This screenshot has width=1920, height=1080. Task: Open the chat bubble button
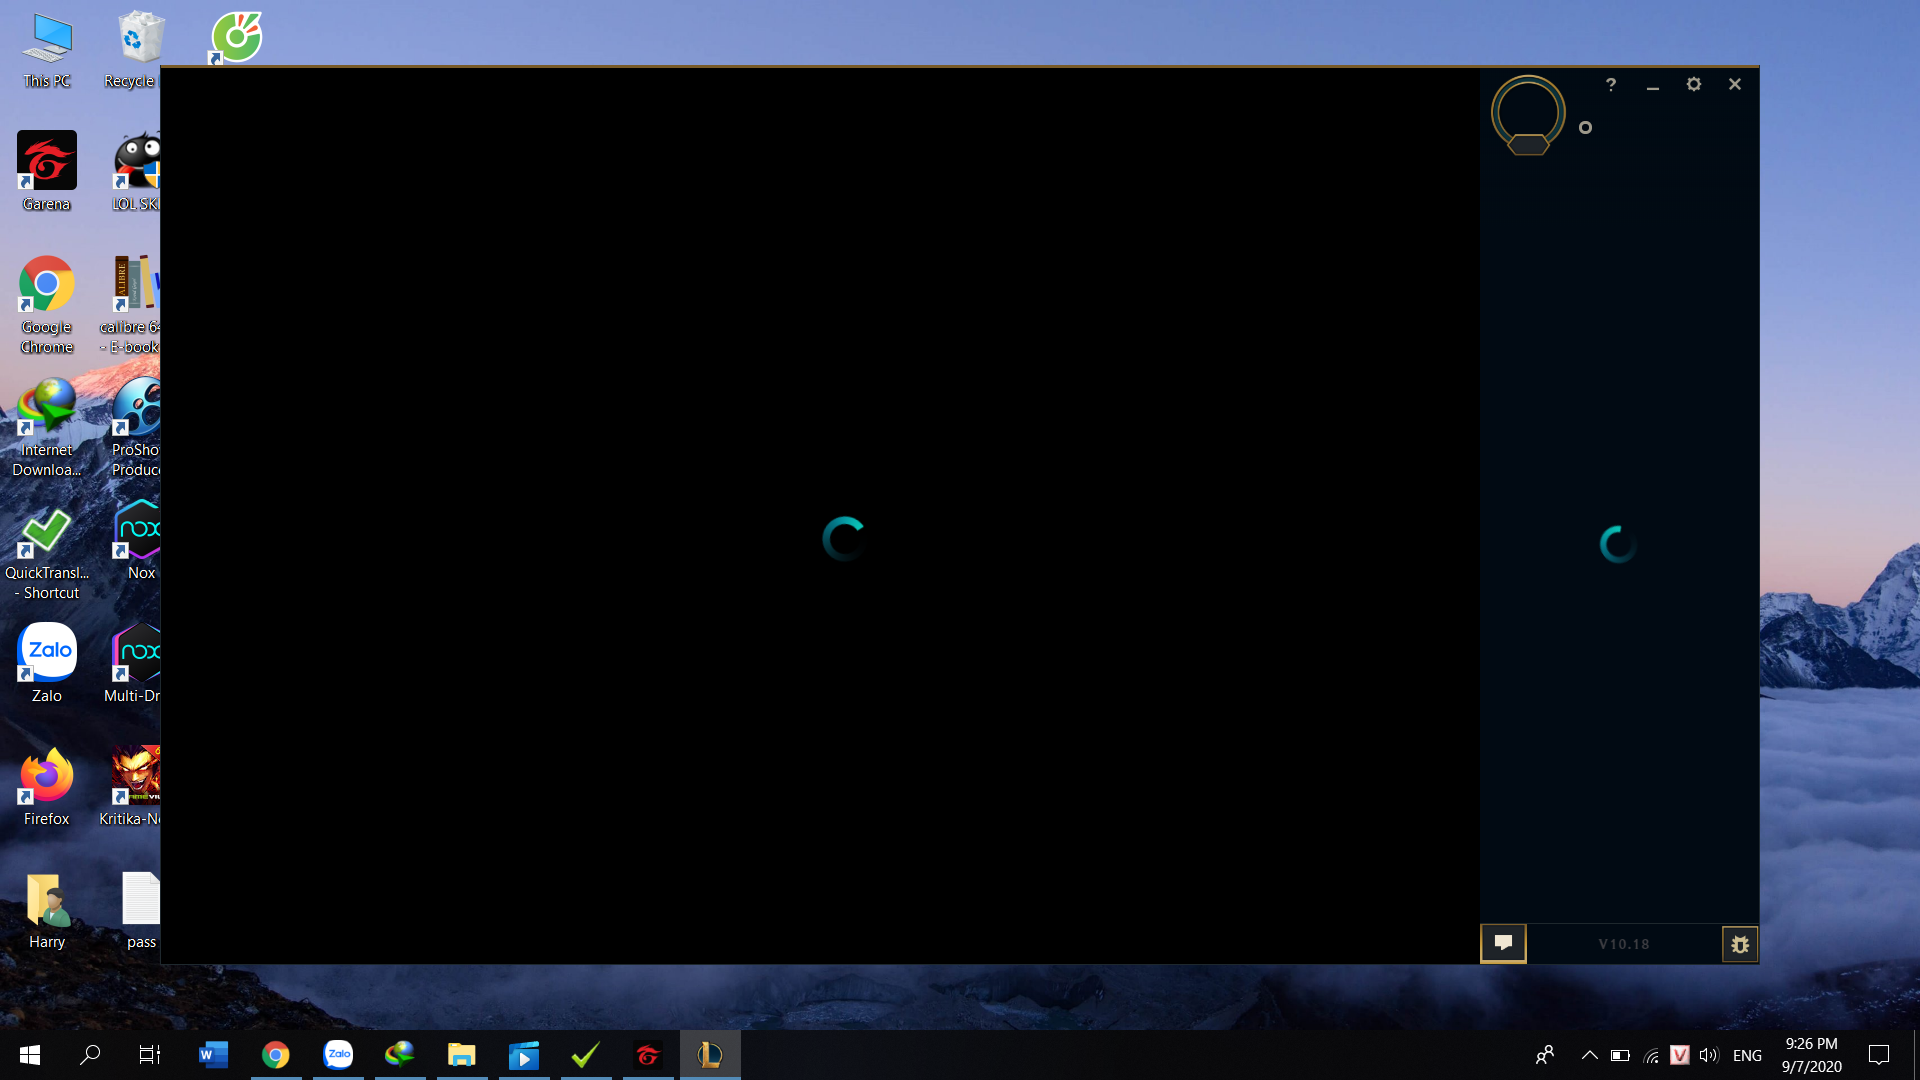(x=1503, y=943)
